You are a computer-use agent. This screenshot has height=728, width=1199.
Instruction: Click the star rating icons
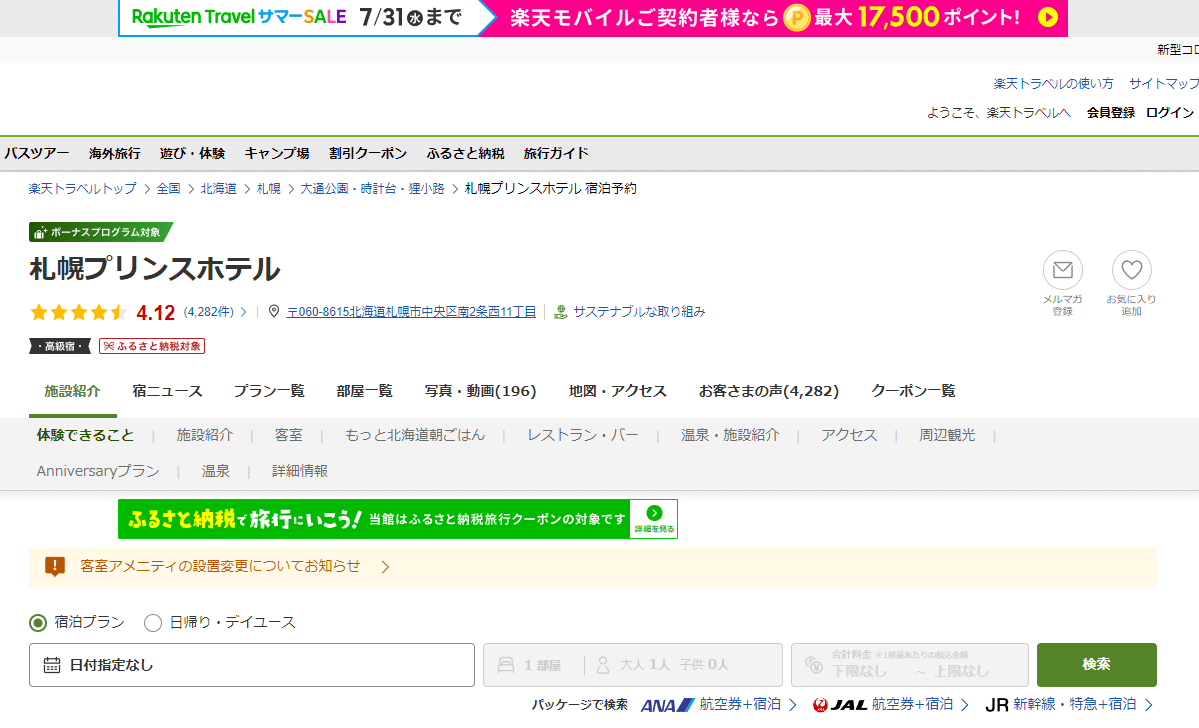point(78,312)
